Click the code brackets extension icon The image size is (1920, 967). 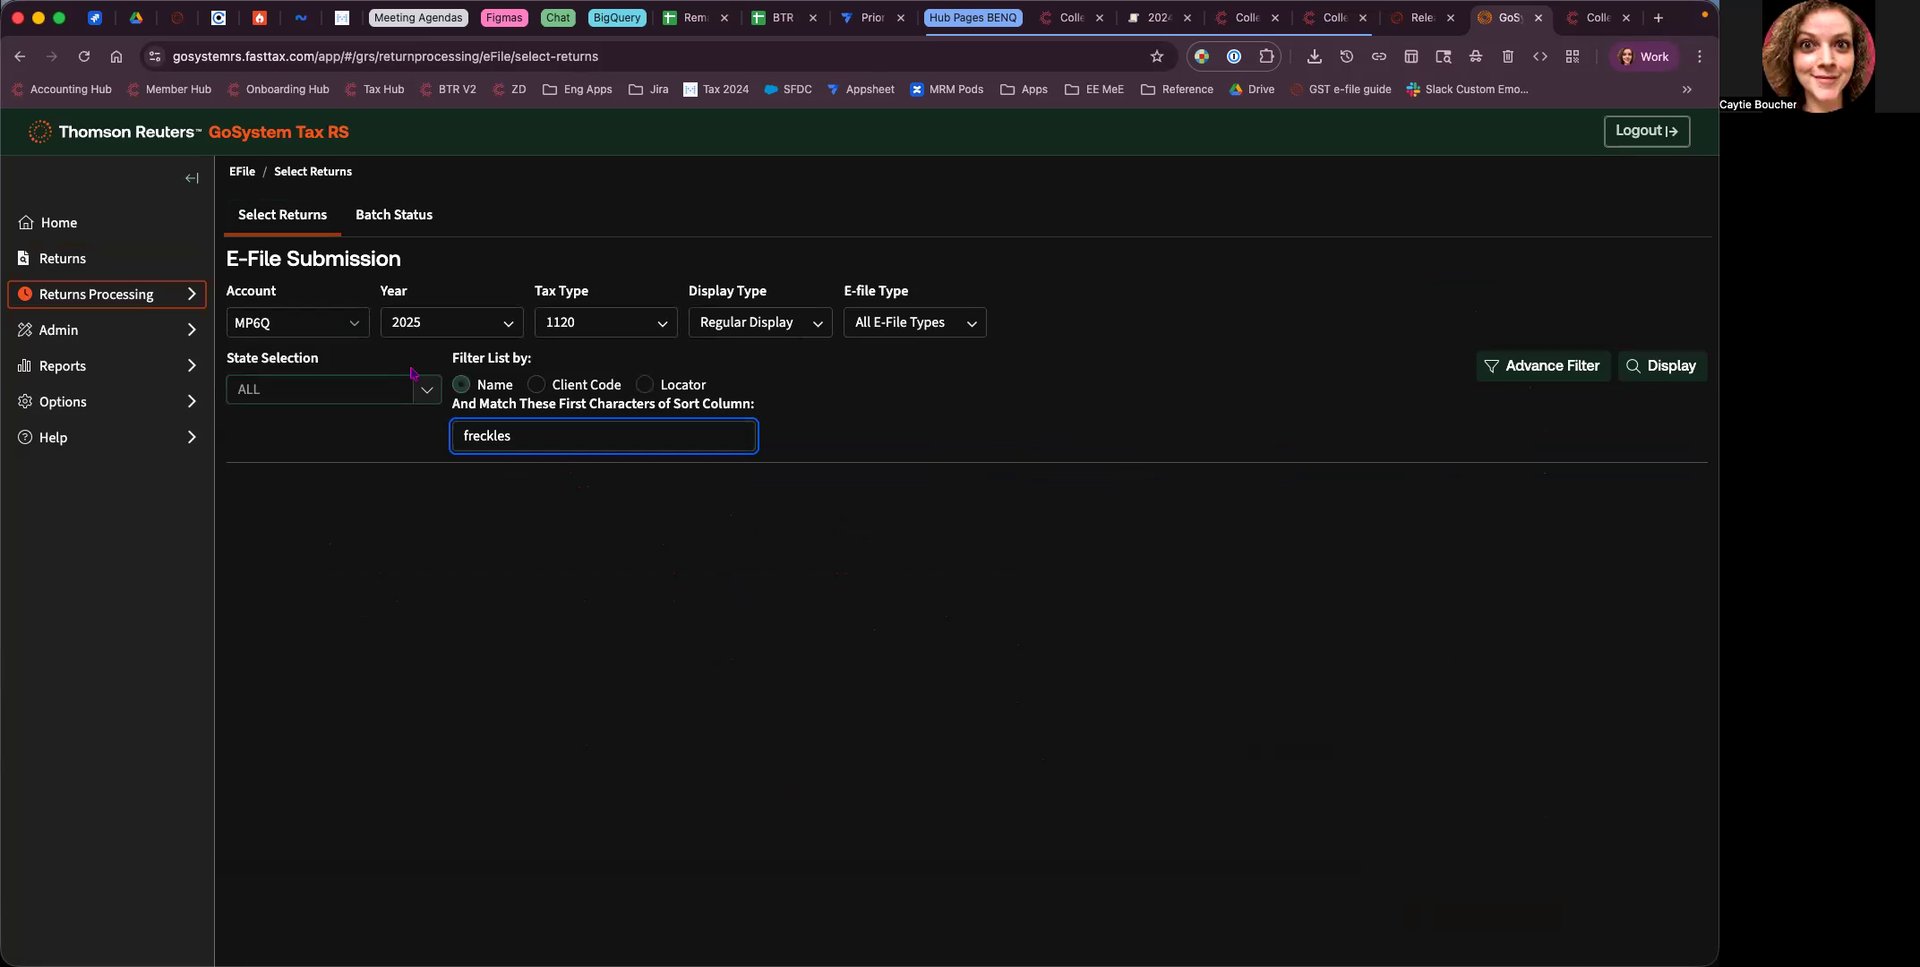point(1540,57)
